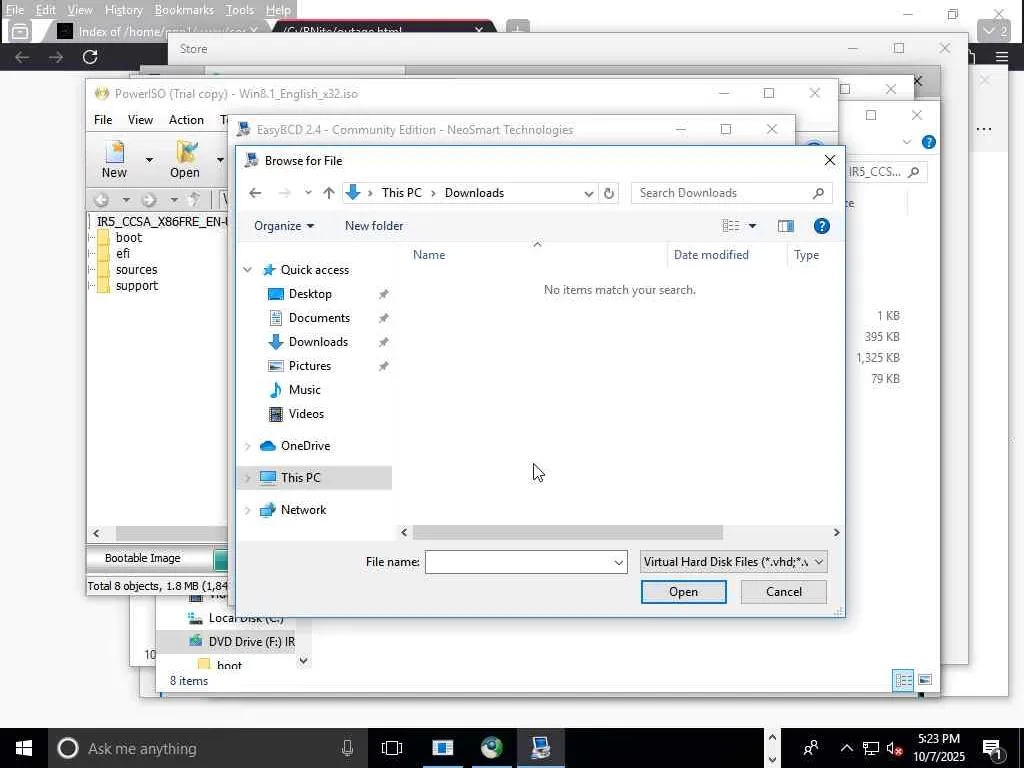Screen dimensions: 1024x768
Task: Click the search magnifier in Search Downloads
Action: (818, 193)
